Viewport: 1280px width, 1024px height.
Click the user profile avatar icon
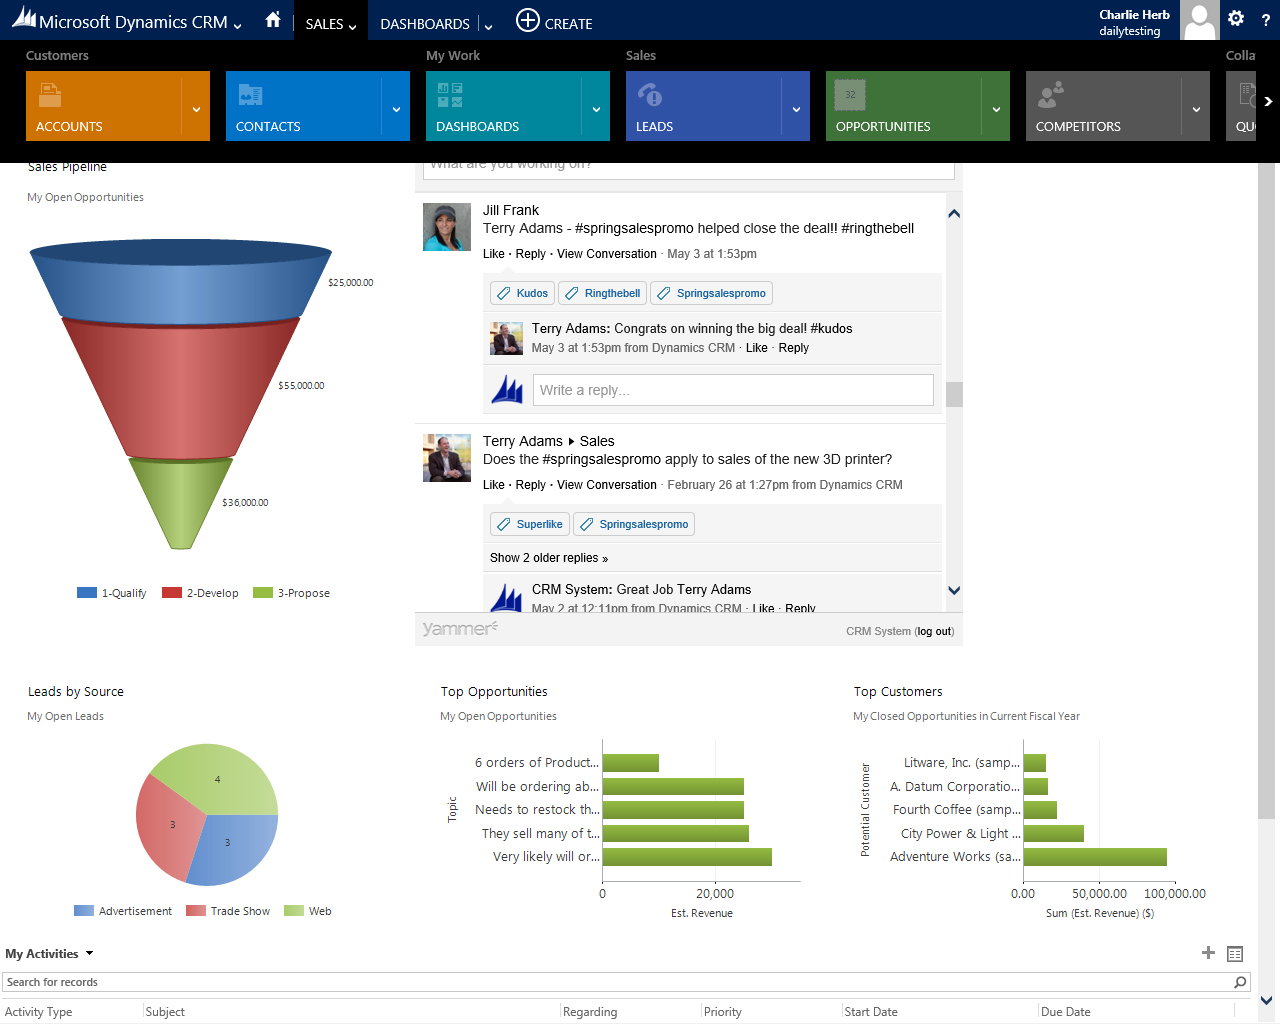tap(1199, 20)
